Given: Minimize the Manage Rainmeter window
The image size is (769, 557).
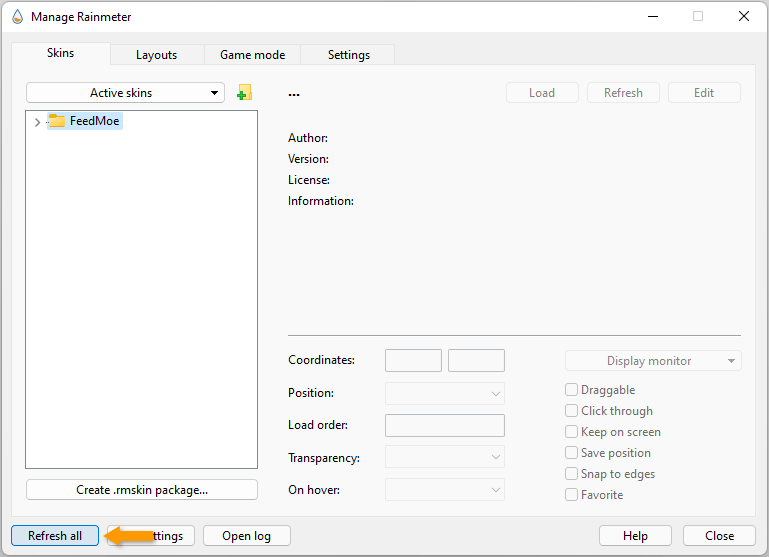Looking at the screenshot, I should coord(653,16).
